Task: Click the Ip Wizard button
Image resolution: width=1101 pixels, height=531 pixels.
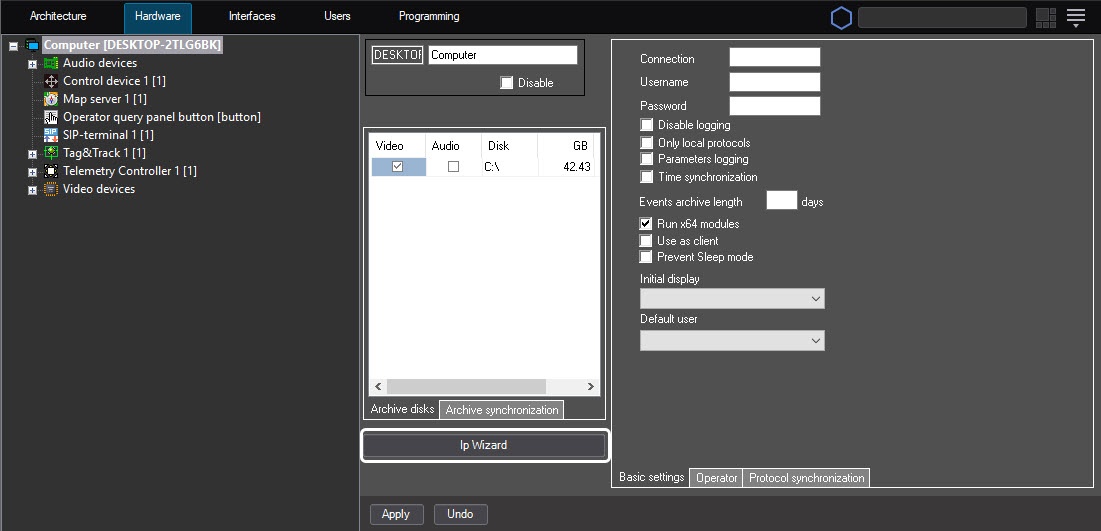Action: 484,445
